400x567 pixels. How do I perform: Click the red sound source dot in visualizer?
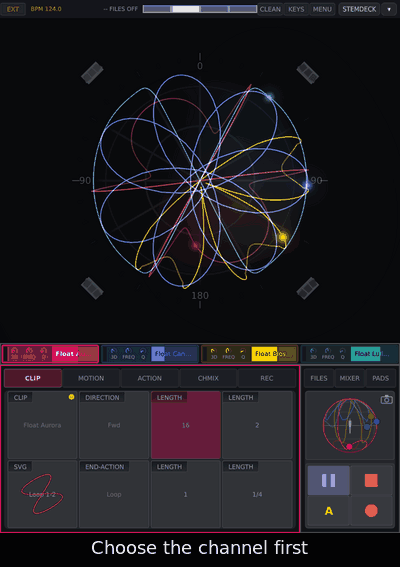pyautogui.click(x=195, y=246)
